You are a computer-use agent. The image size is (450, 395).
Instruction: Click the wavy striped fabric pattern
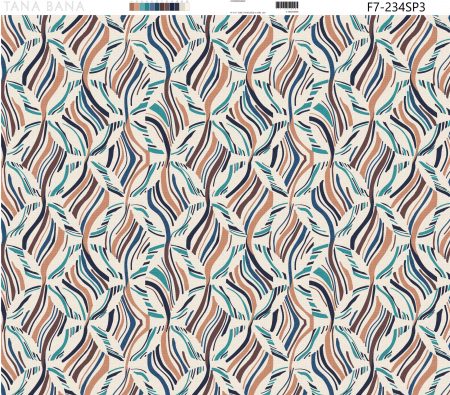[x=225, y=204]
